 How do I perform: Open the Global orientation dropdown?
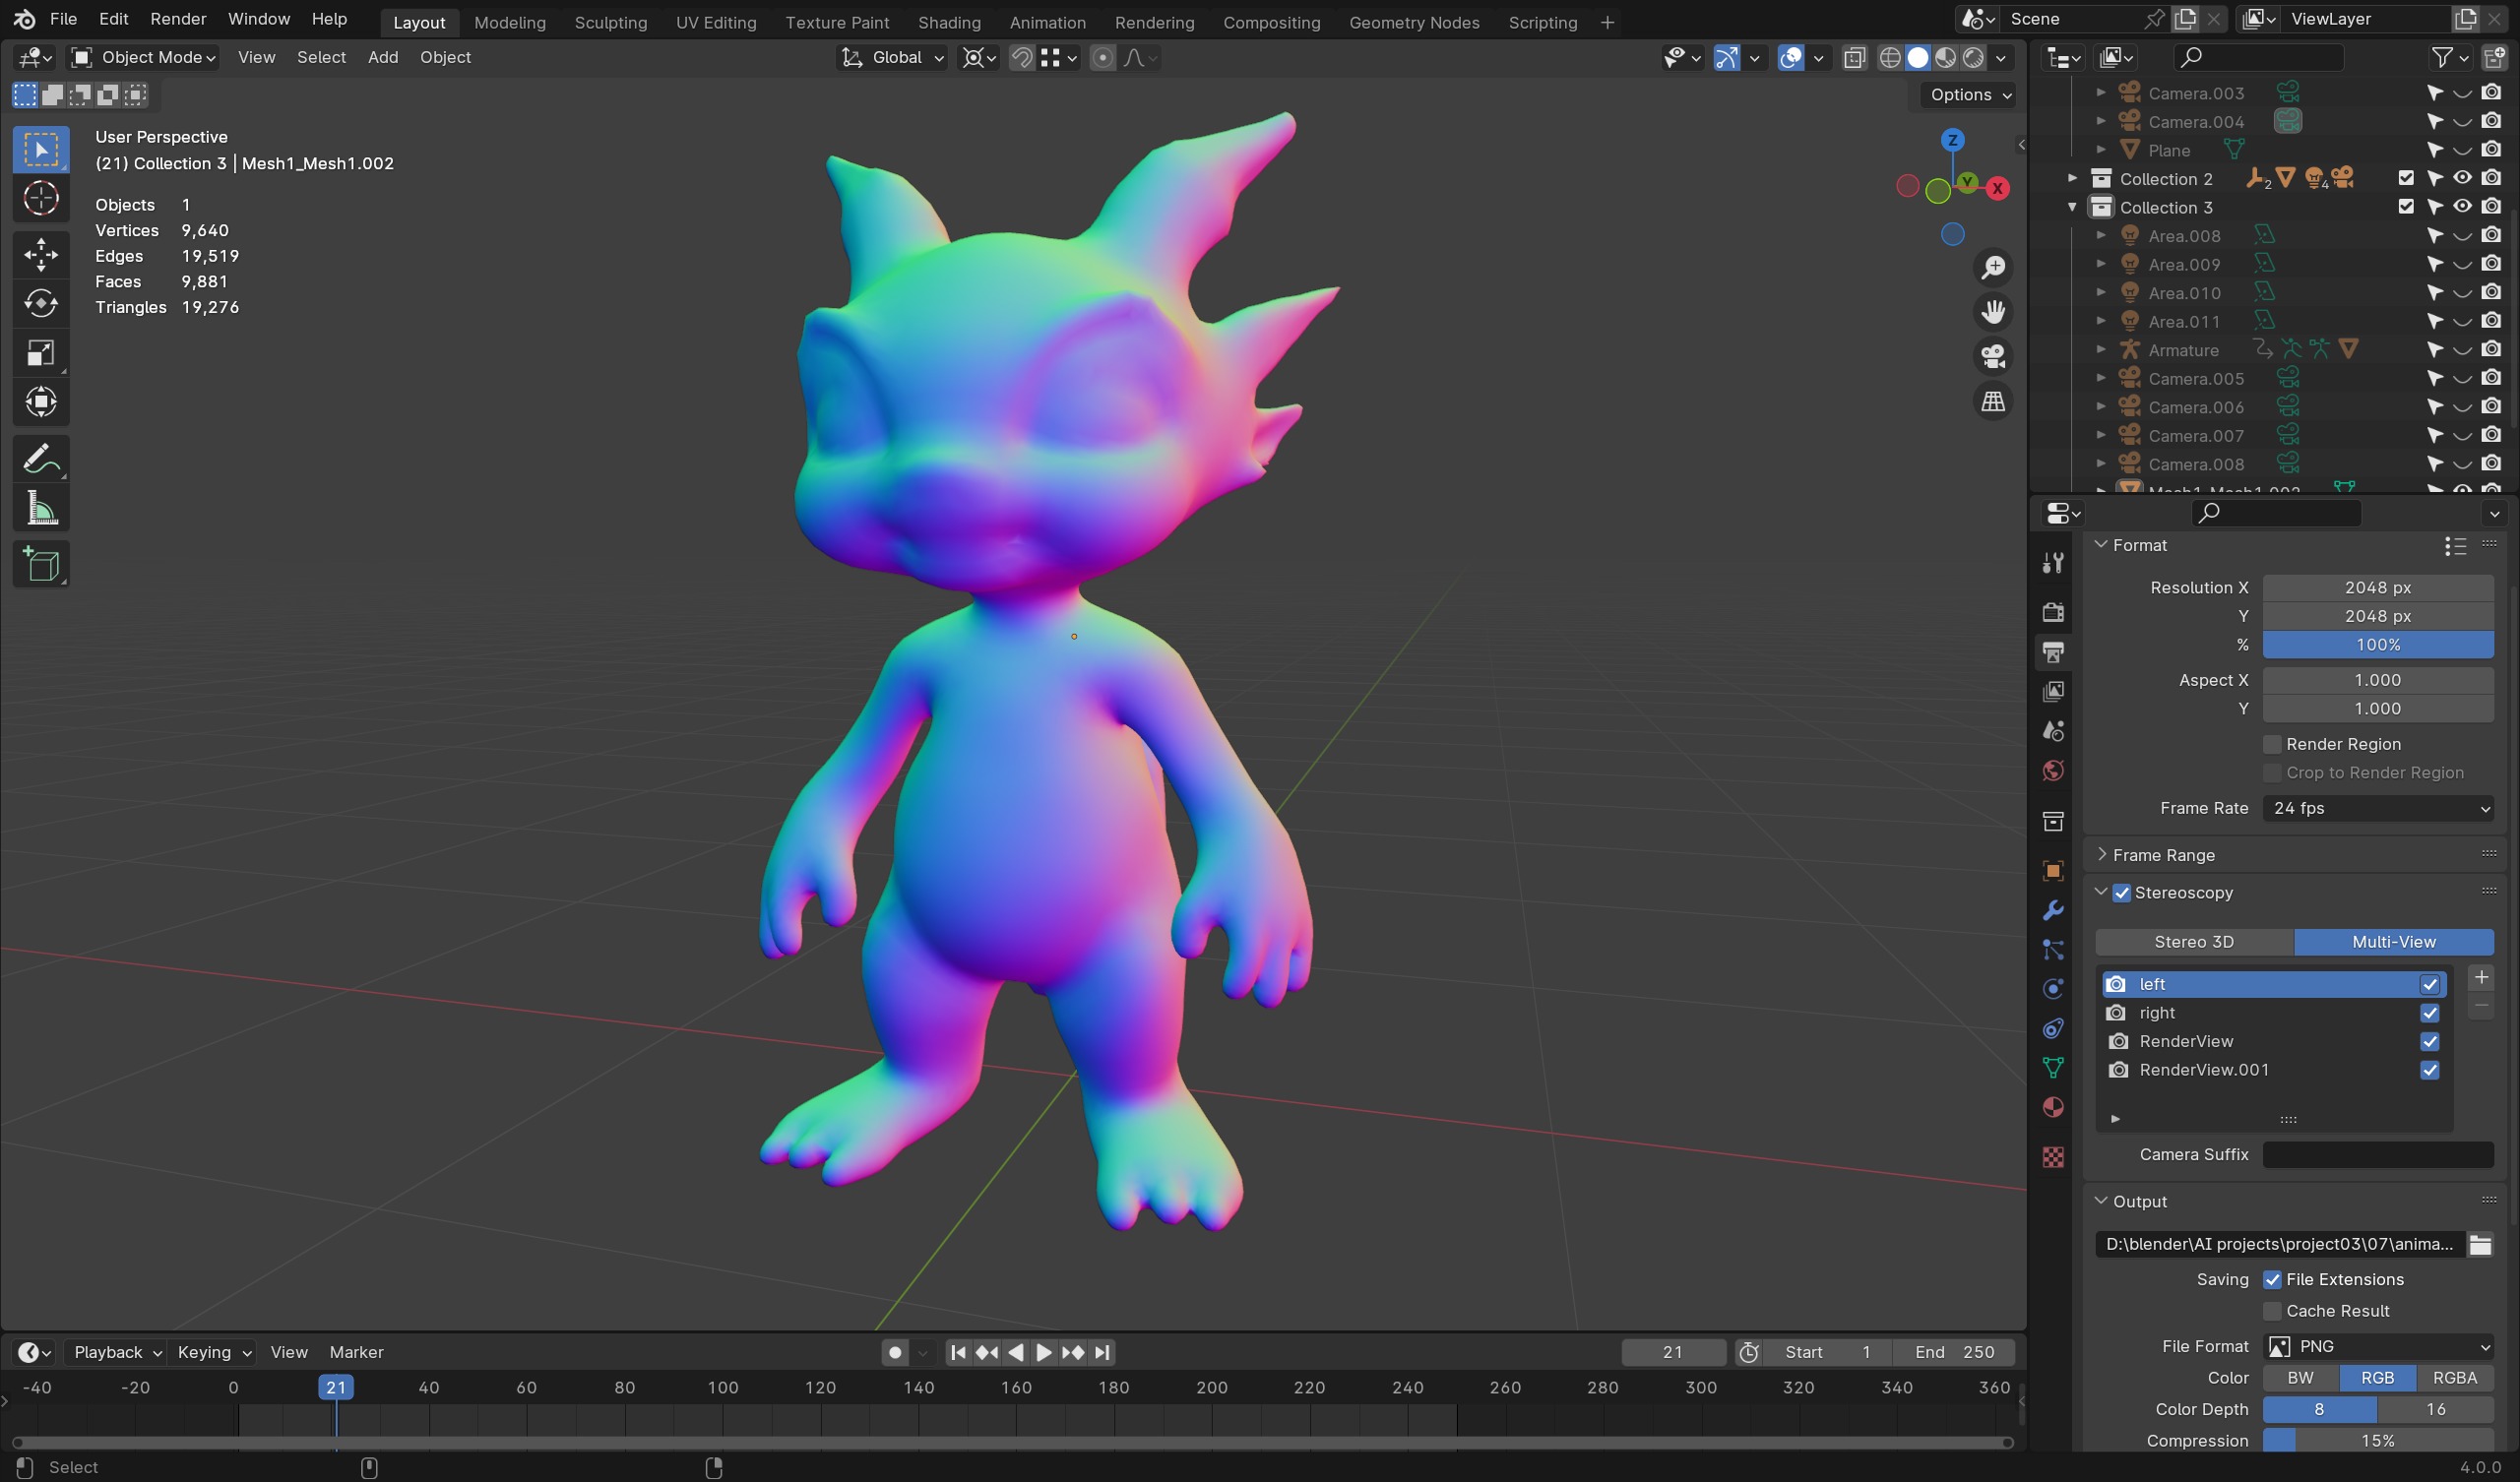pos(892,58)
